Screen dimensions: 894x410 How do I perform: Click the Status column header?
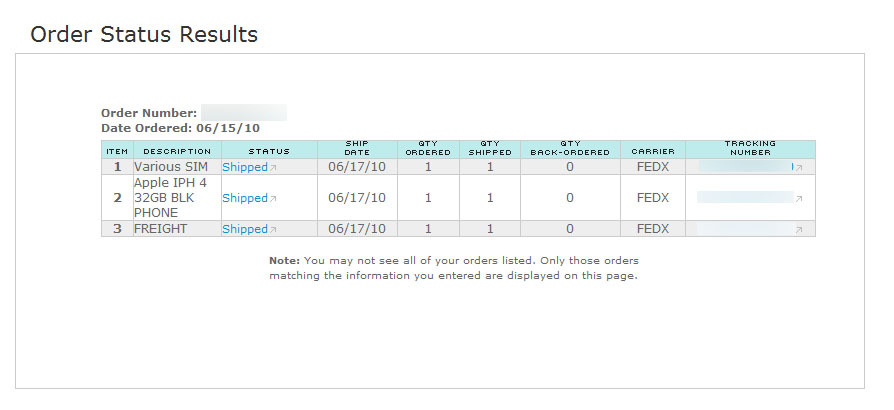click(x=269, y=152)
